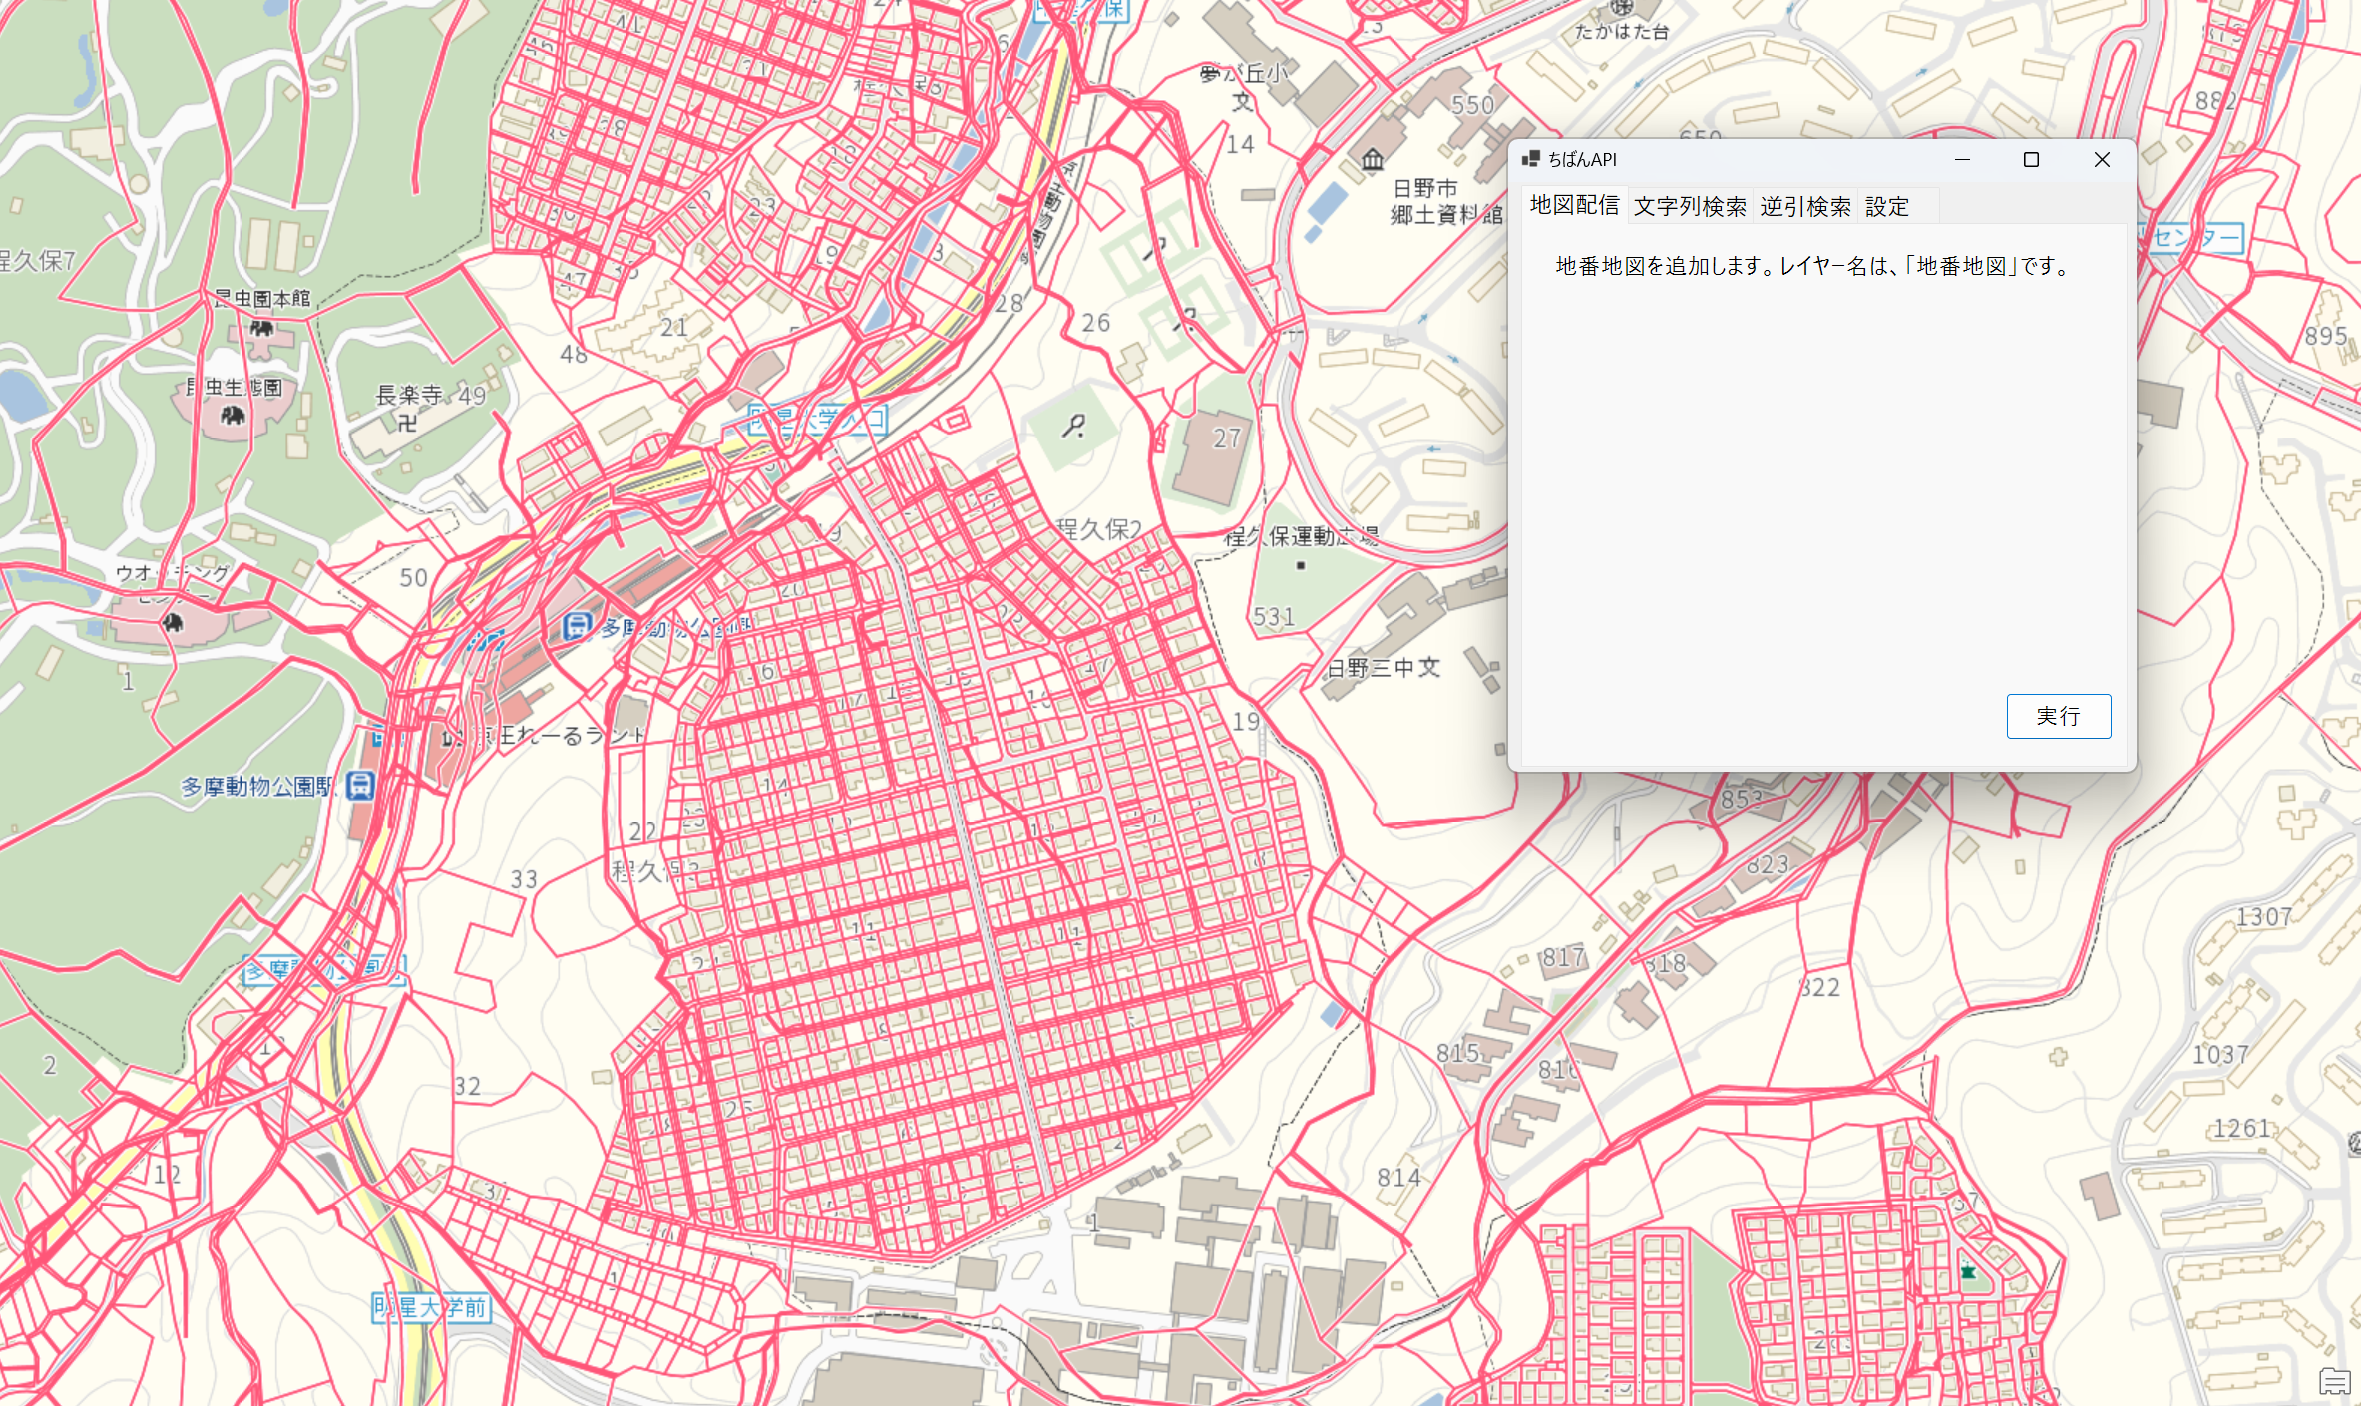Click the 実行 button
This screenshot has width=2361, height=1406.
click(2058, 716)
